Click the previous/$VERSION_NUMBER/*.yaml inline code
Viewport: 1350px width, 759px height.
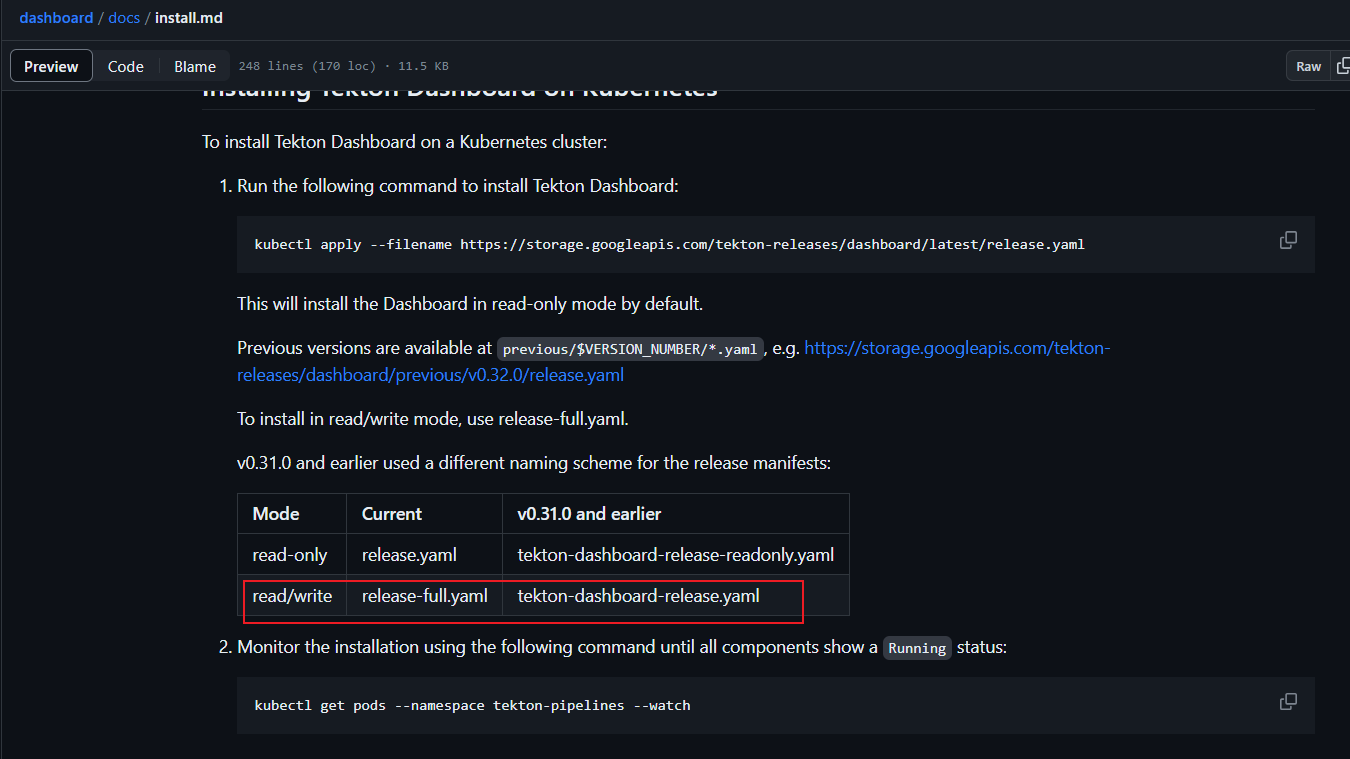click(x=630, y=349)
